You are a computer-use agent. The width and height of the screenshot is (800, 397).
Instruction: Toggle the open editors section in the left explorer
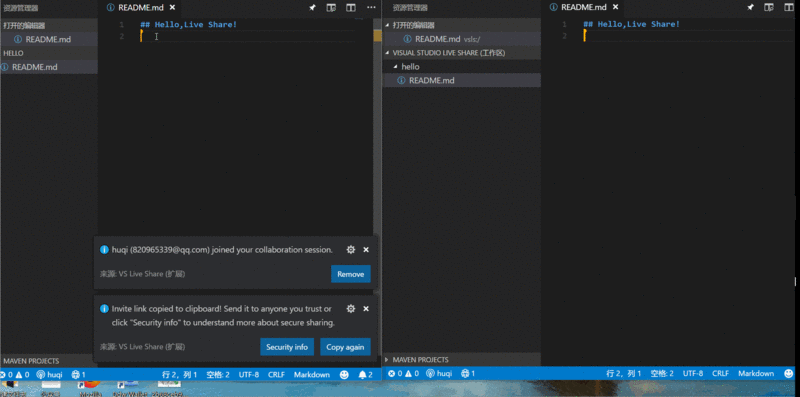pos(49,25)
